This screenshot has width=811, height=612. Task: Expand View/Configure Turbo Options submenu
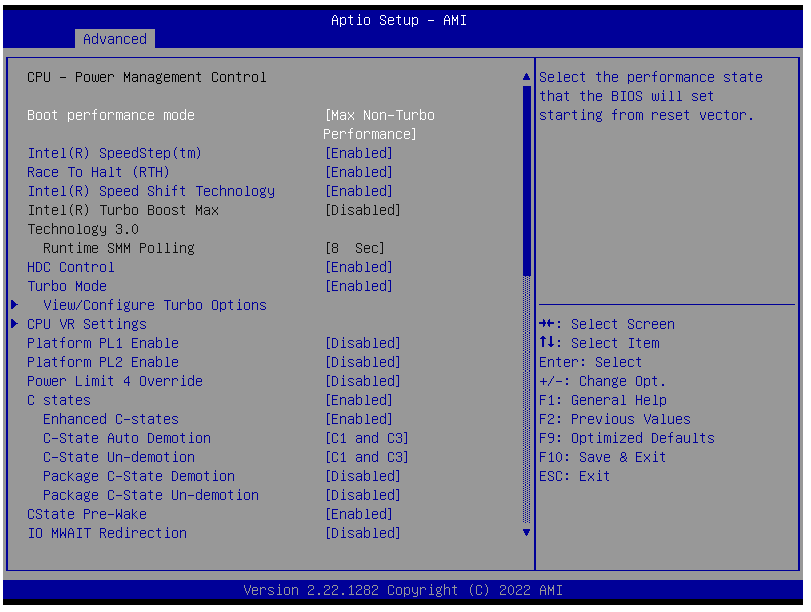(x=154, y=305)
